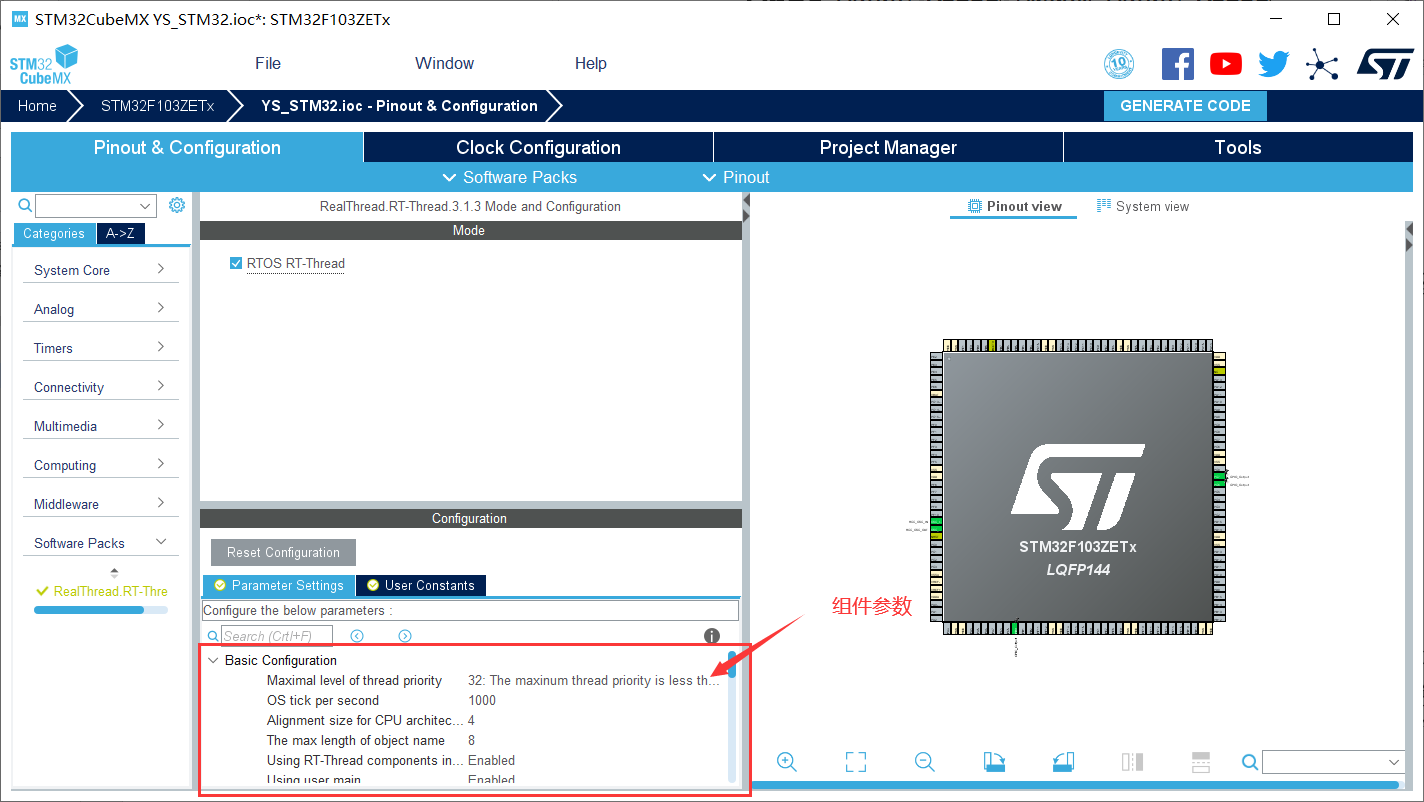Select the Maximal level of thread priority value
Screen dimensions: 1424x802
(594, 680)
